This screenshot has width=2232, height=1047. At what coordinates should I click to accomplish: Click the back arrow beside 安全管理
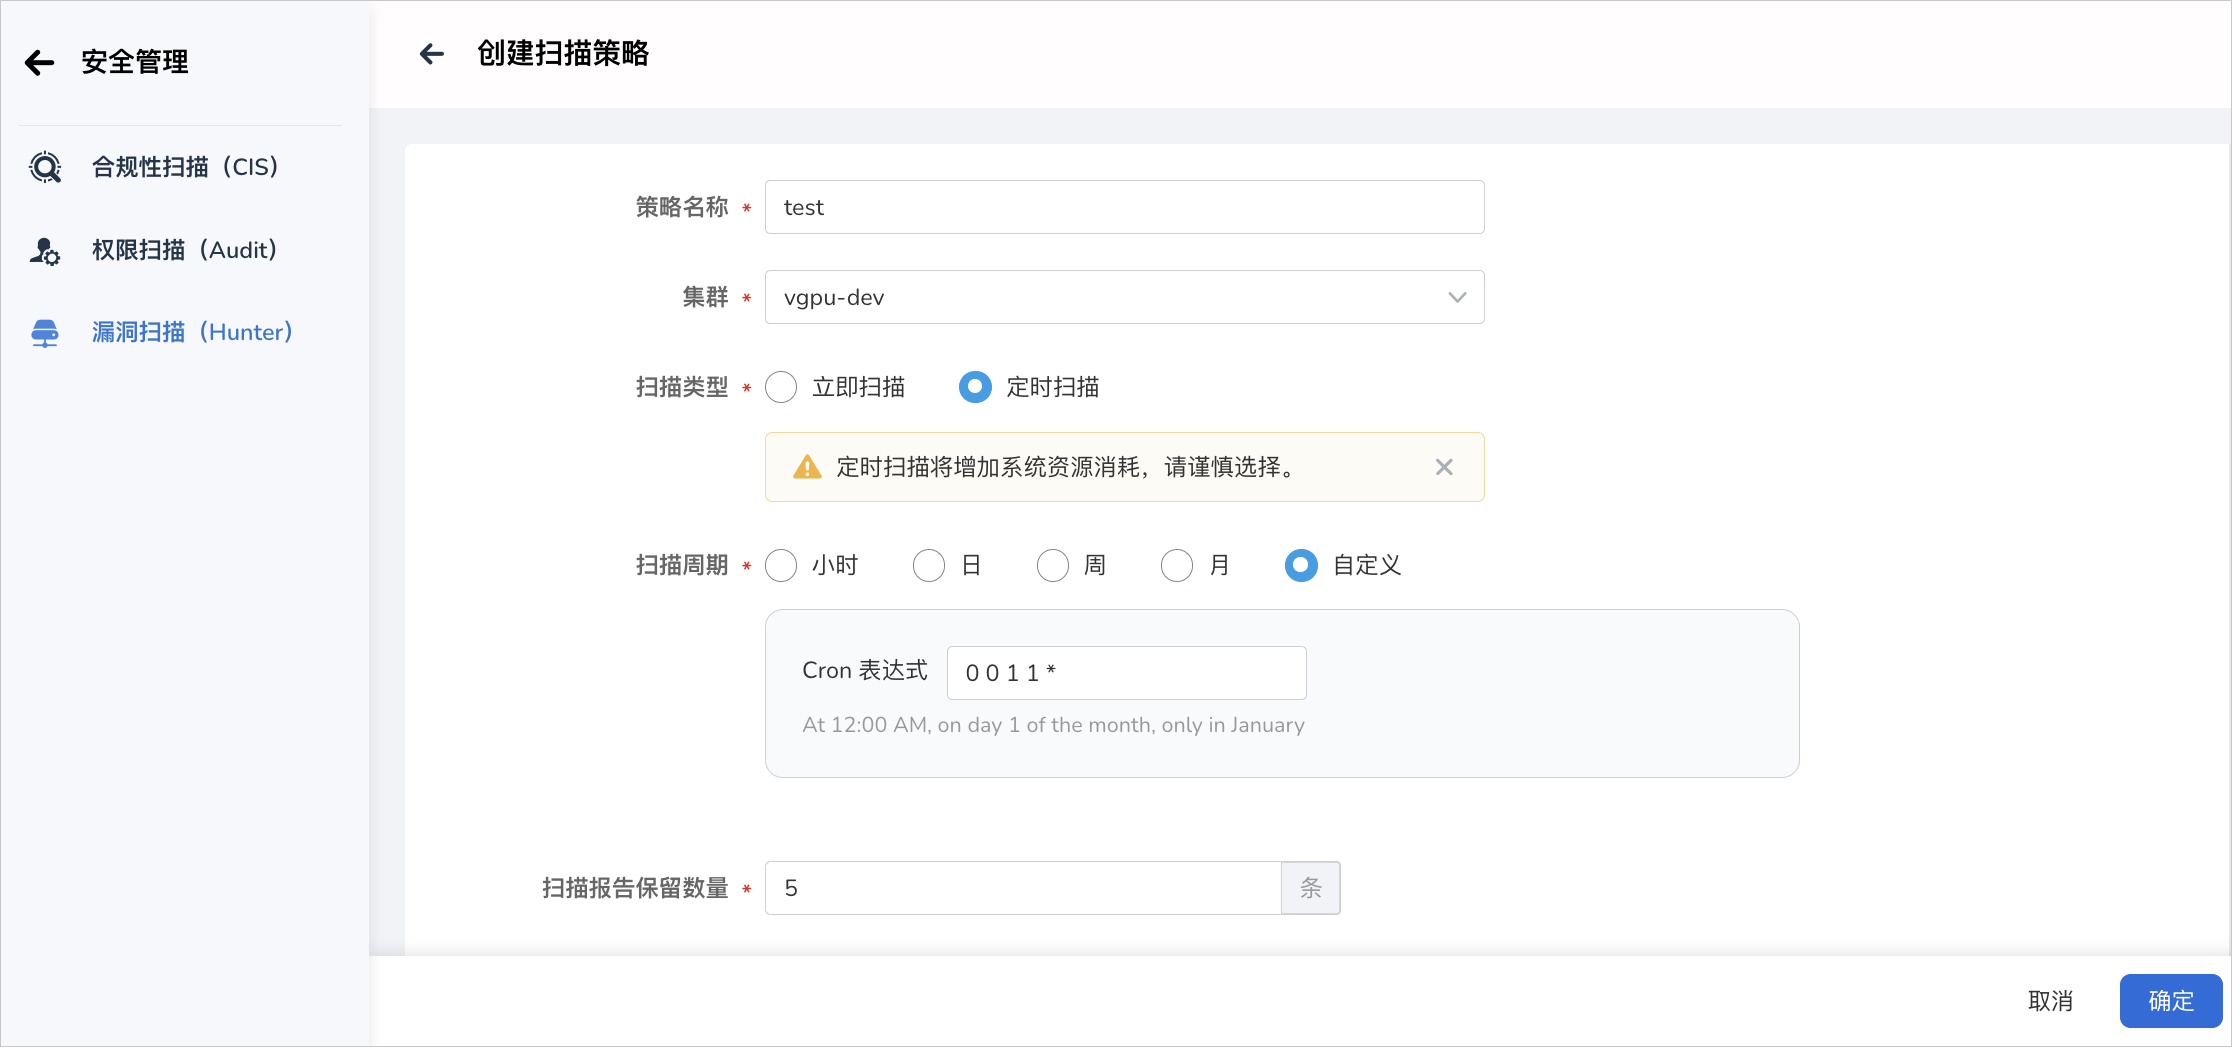[39, 63]
